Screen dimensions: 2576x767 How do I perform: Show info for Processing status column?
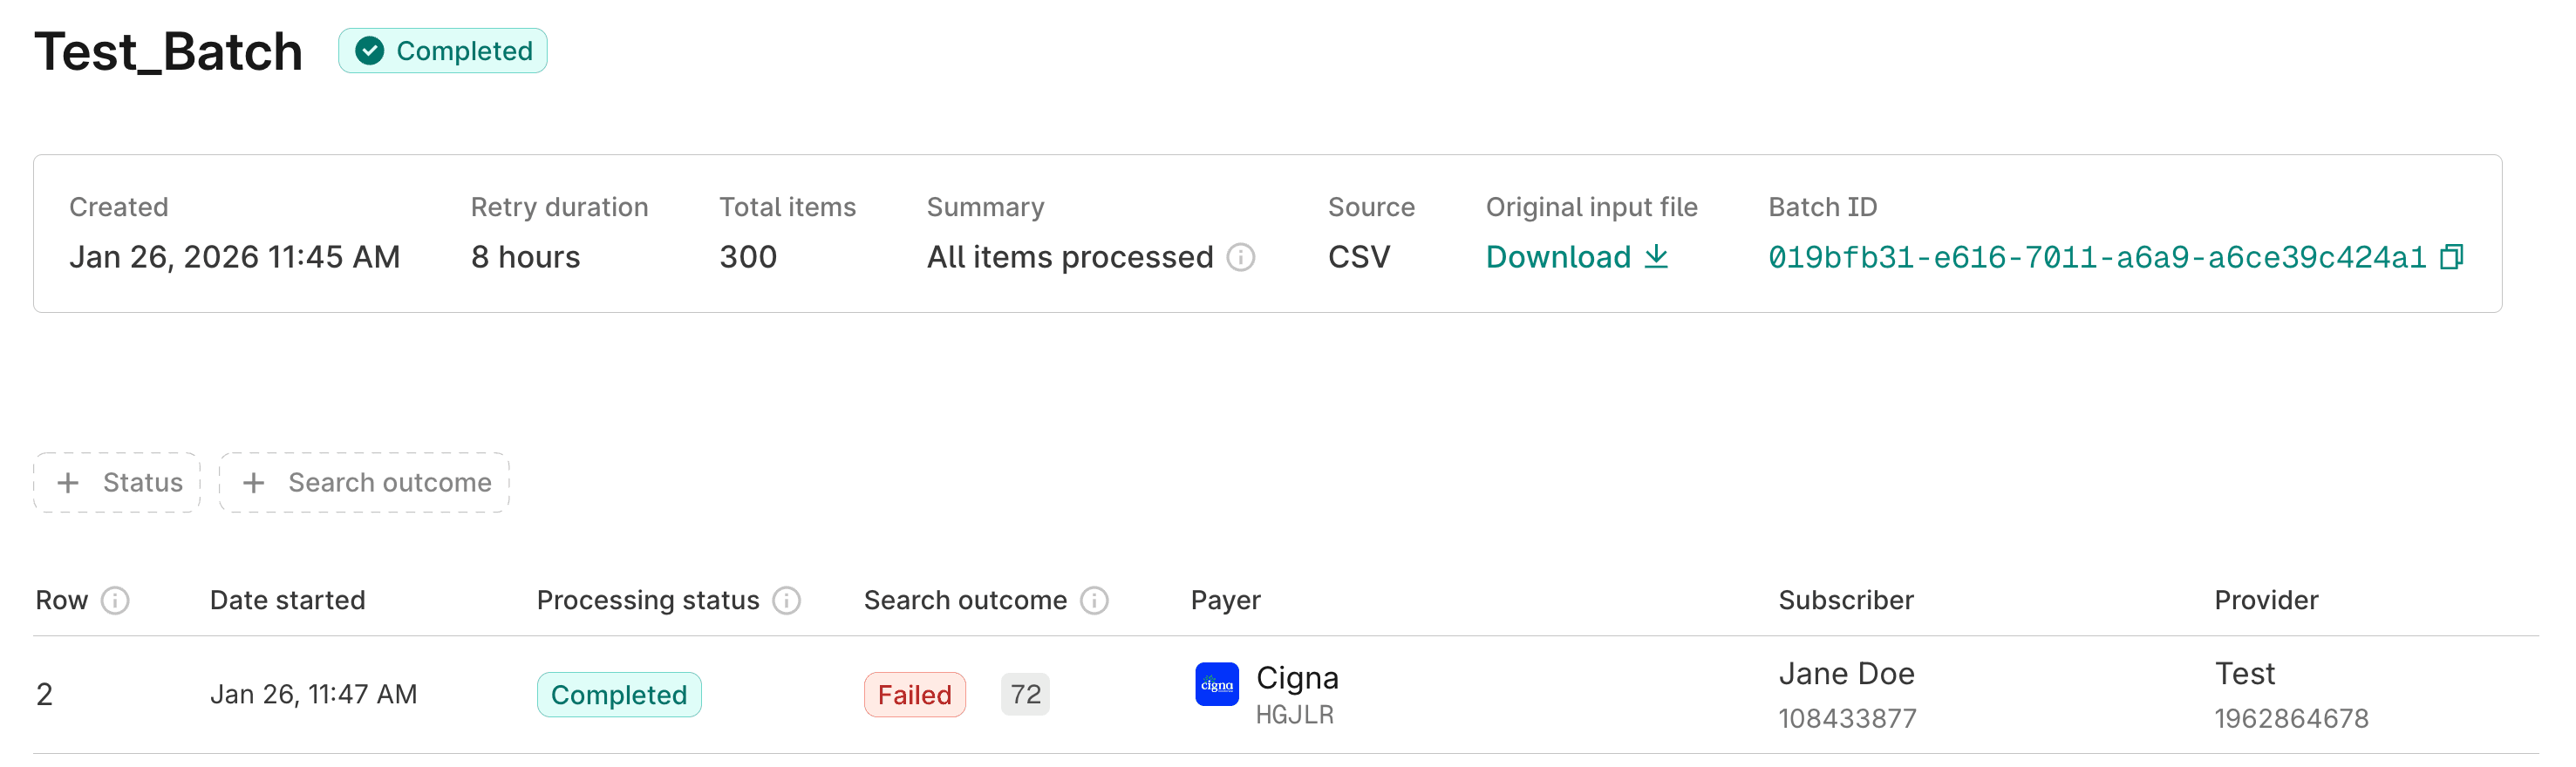(788, 600)
